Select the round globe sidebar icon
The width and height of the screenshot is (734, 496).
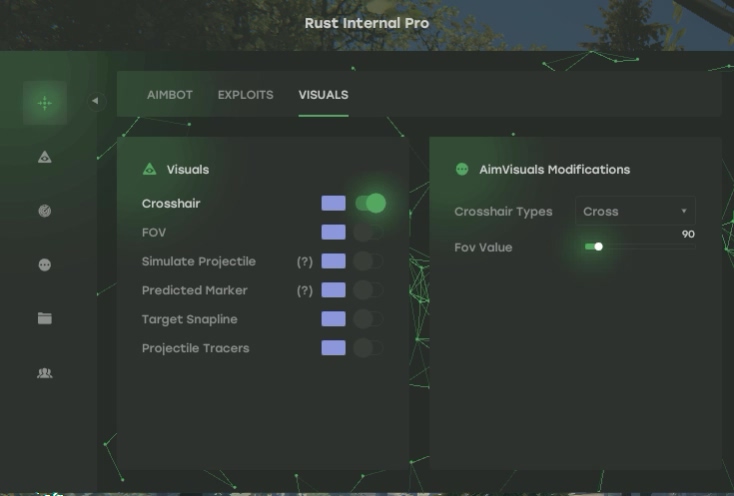(44, 211)
